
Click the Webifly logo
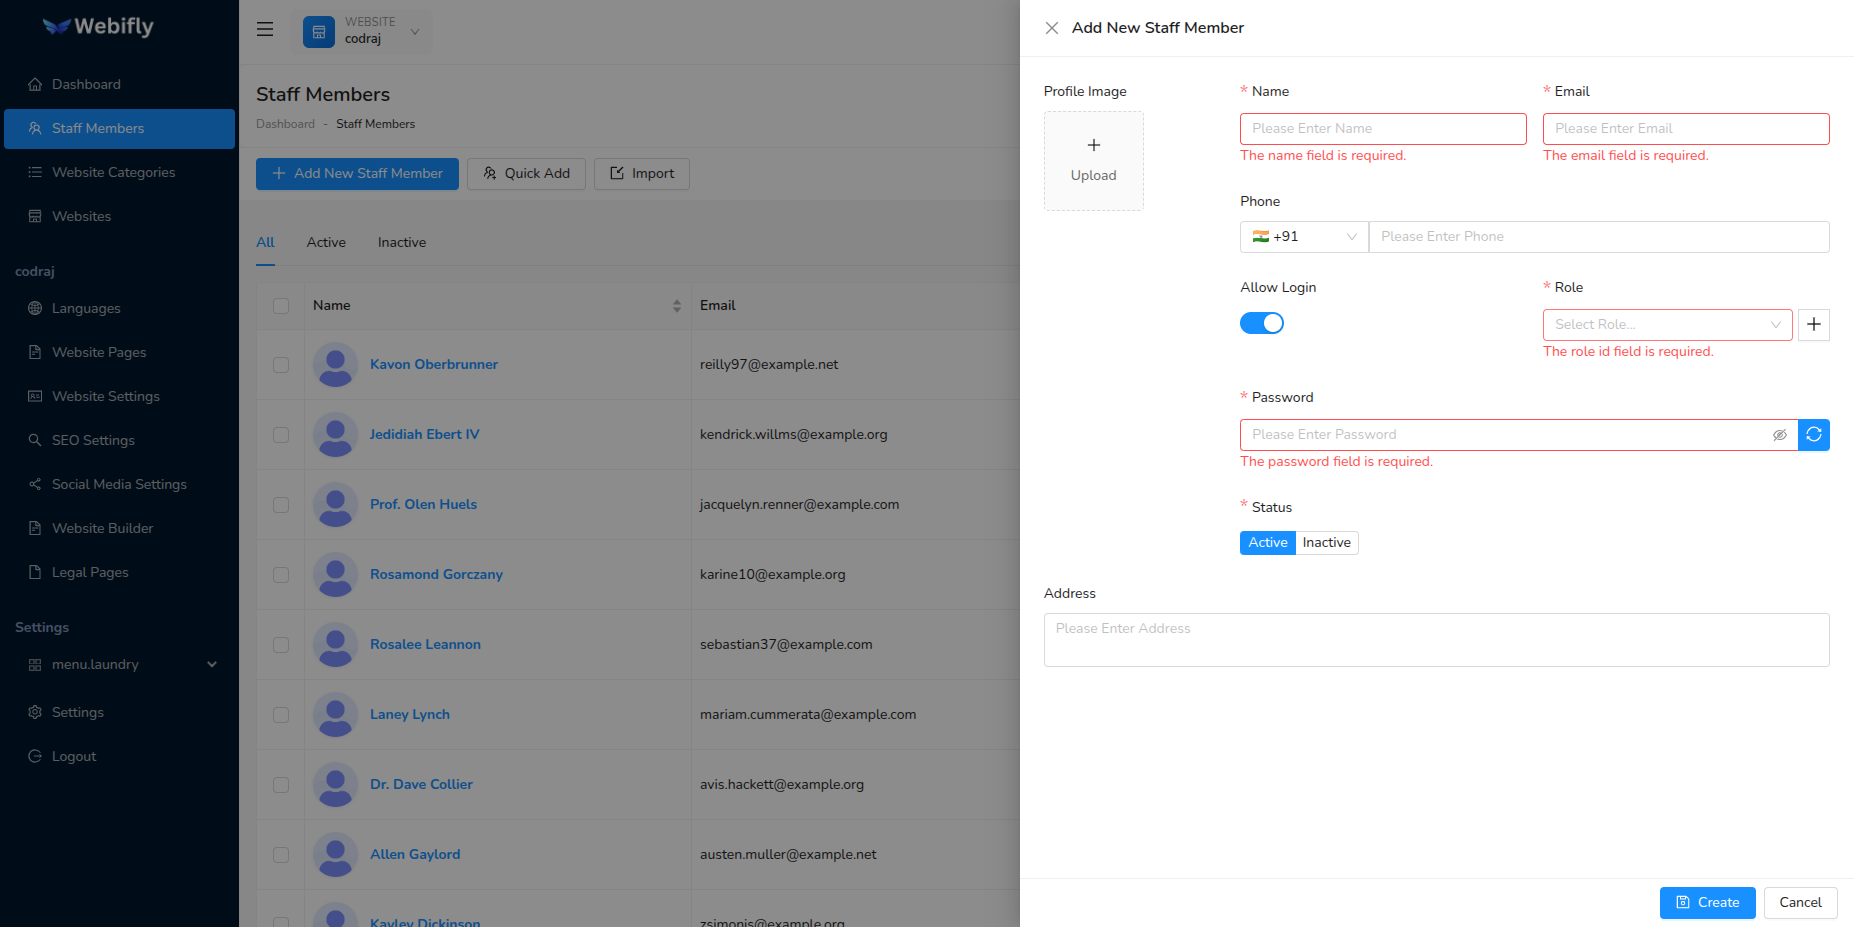pyautogui.click(x=98, y=27)
